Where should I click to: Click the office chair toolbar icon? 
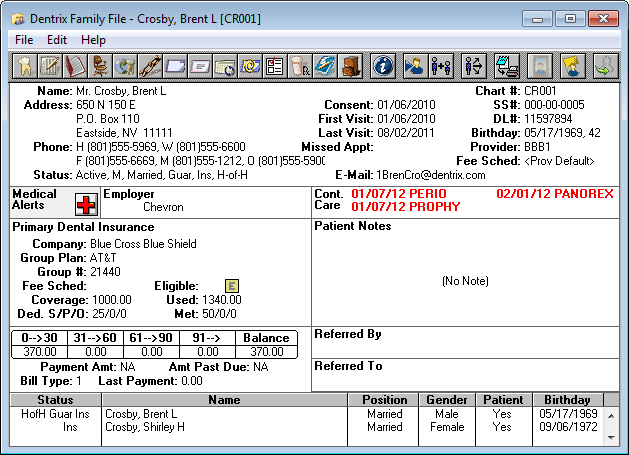99,66
